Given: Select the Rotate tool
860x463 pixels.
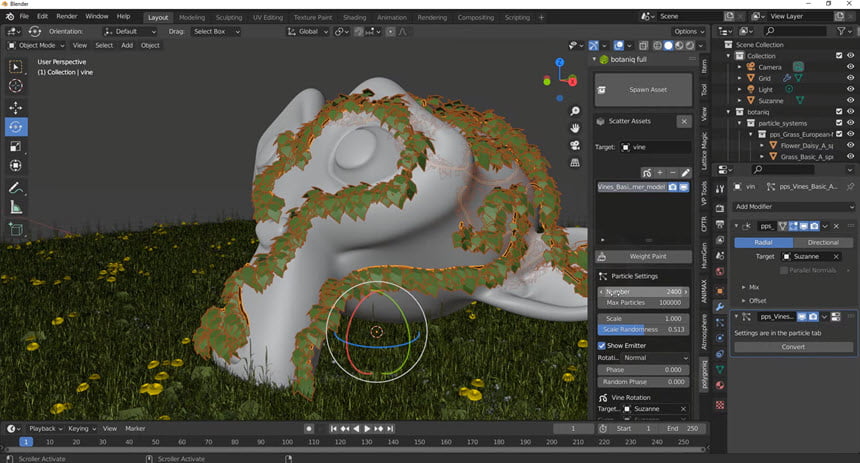Looking at the screenshot, I should (16, 127).
